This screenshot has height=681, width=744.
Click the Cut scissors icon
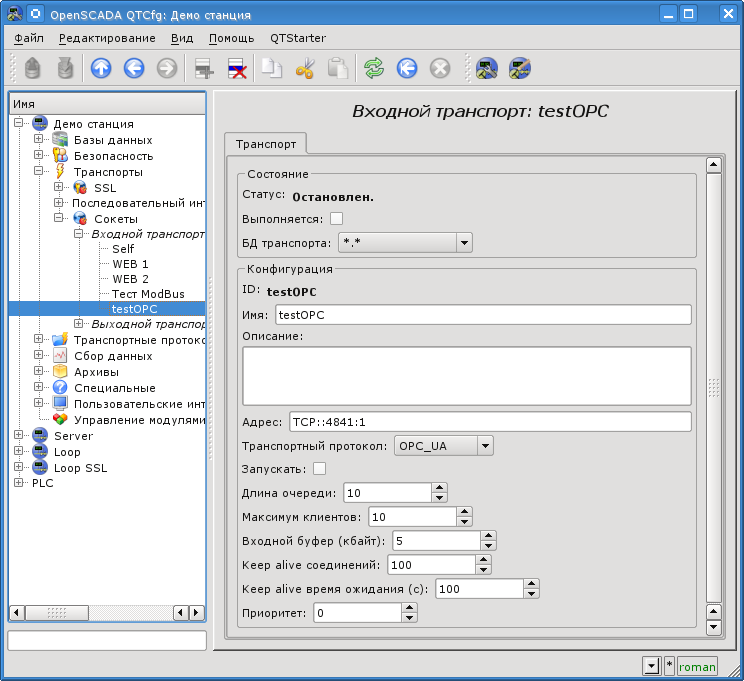point(305,68)
